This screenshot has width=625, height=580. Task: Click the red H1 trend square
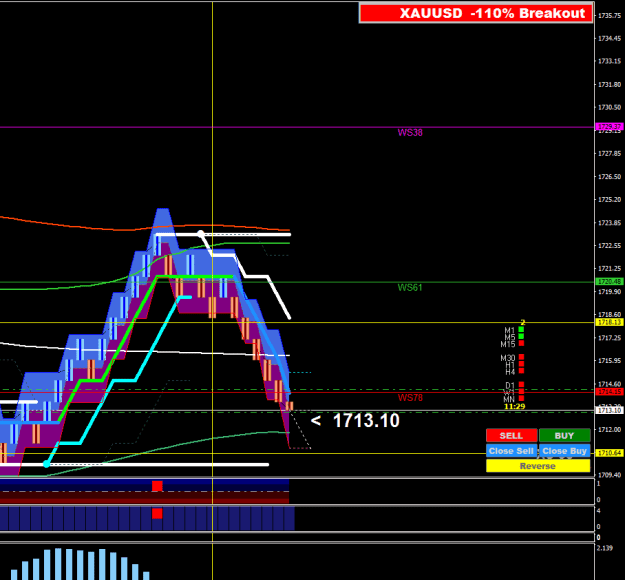click(521, 364)
